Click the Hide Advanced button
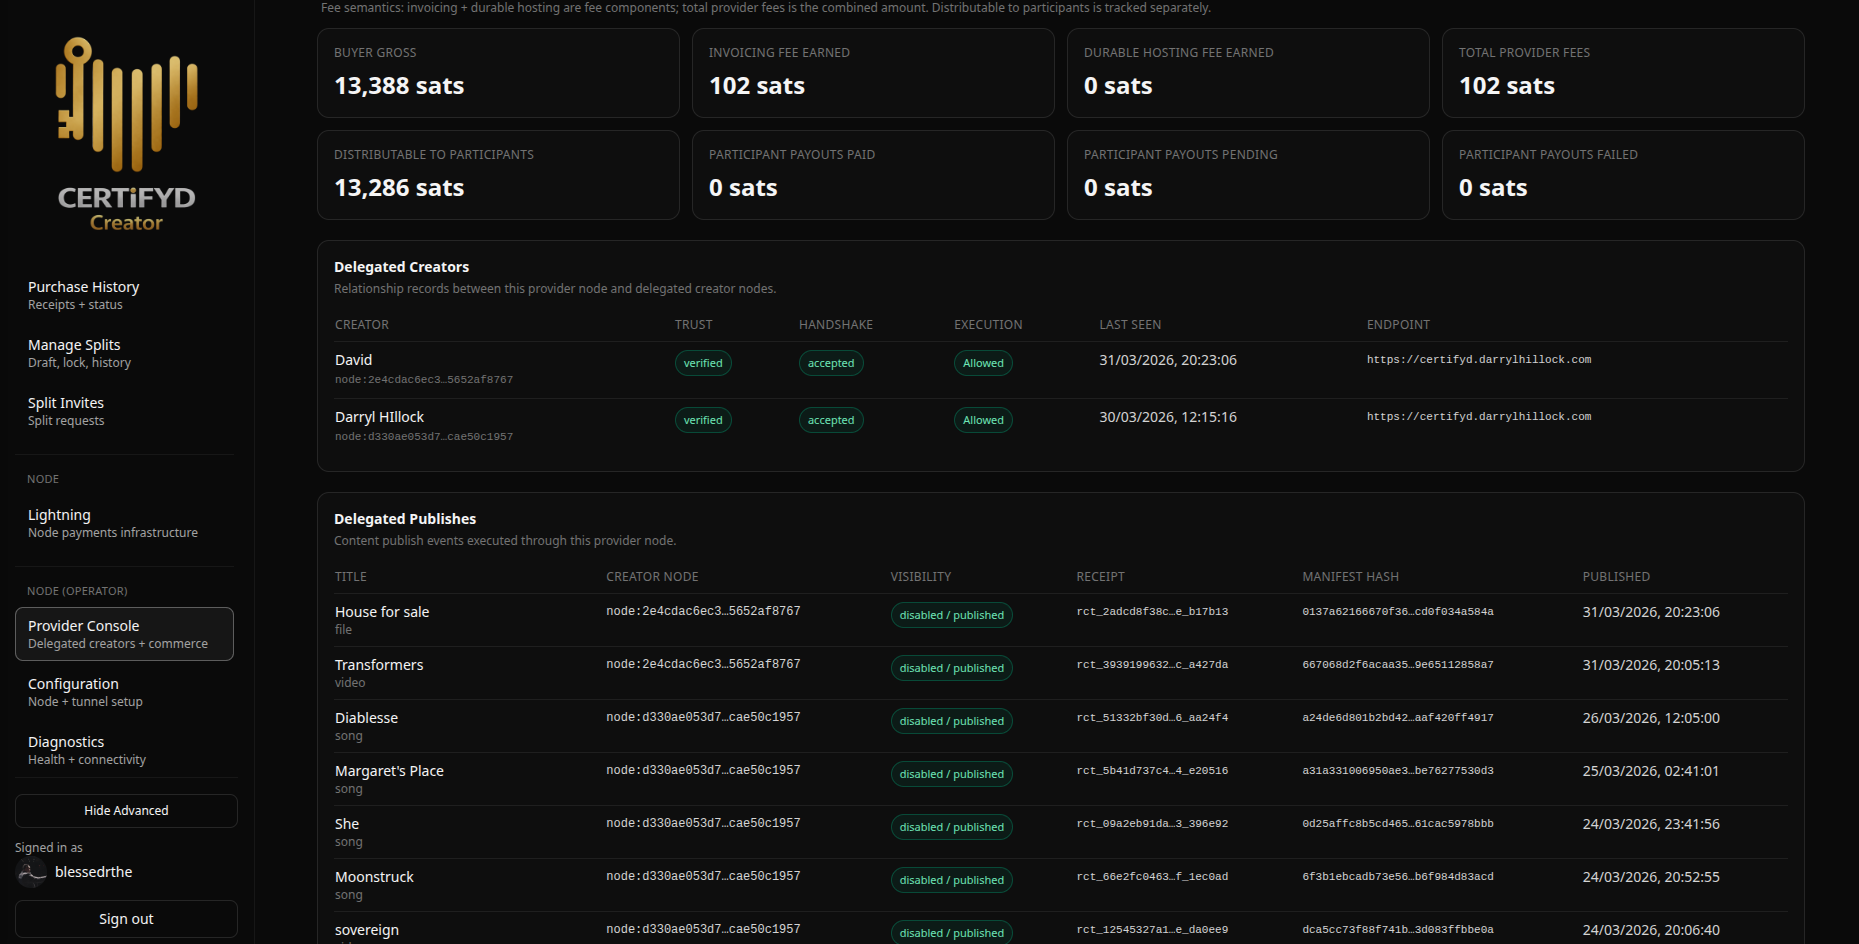 (126, 811)
